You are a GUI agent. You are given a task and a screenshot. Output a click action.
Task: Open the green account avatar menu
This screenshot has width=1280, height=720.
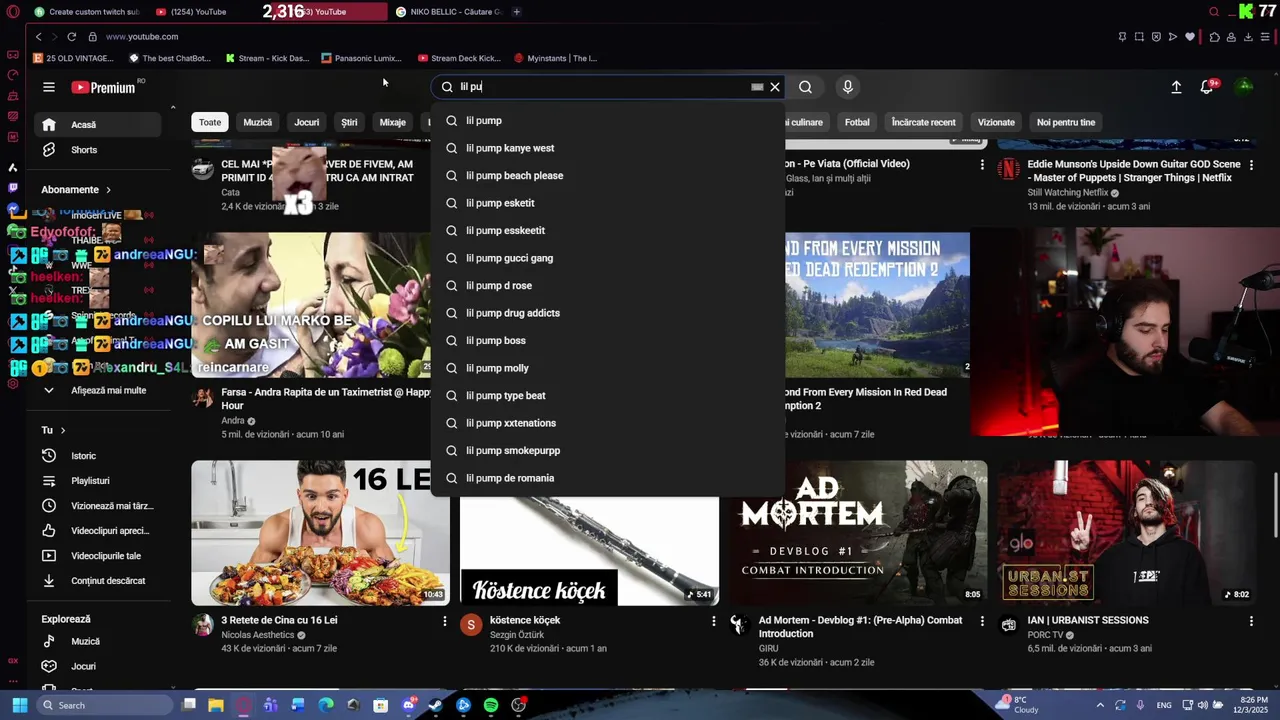pos(1245,86)
